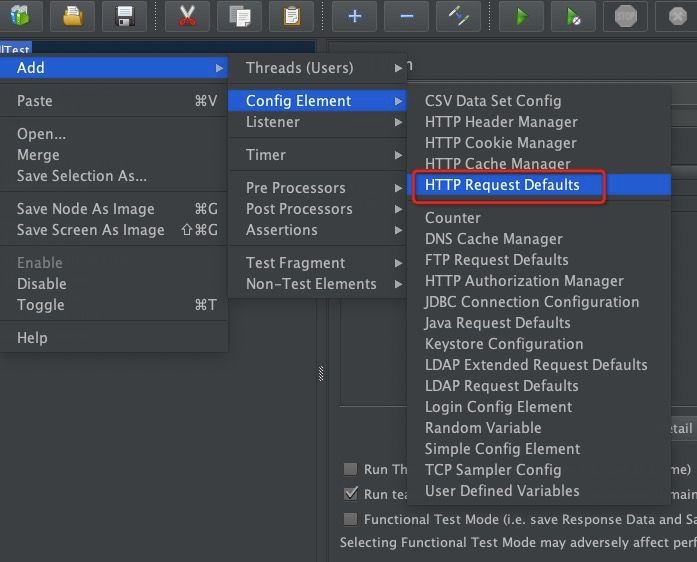The image size is (697, 562).
Task: Click Save Node As Image
Action: 86,209
